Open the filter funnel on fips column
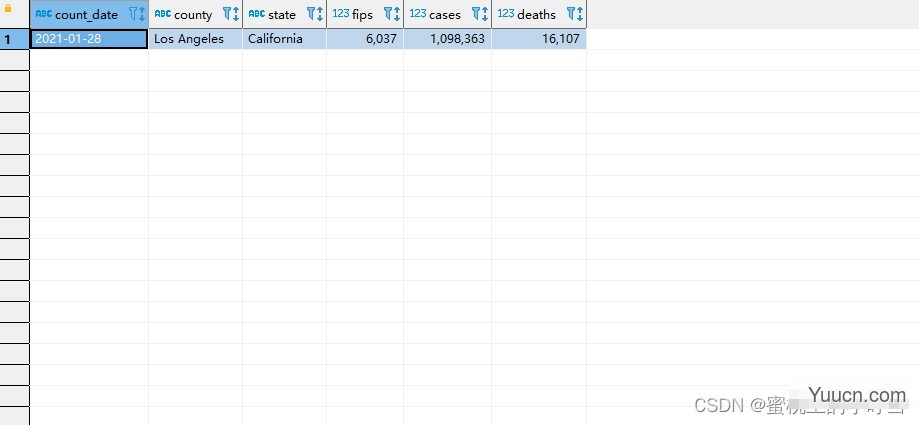919x425 pixels. (x=388, y=14)
